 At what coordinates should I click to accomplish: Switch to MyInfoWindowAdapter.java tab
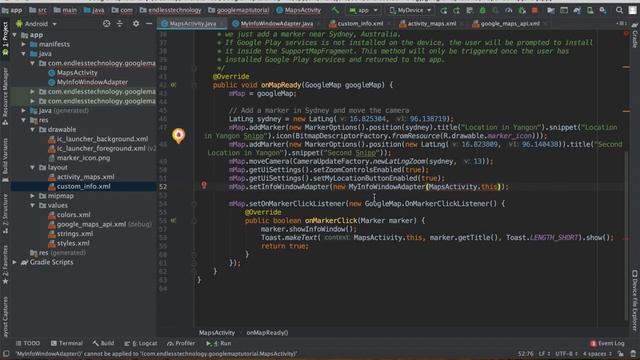coord(277,24)
